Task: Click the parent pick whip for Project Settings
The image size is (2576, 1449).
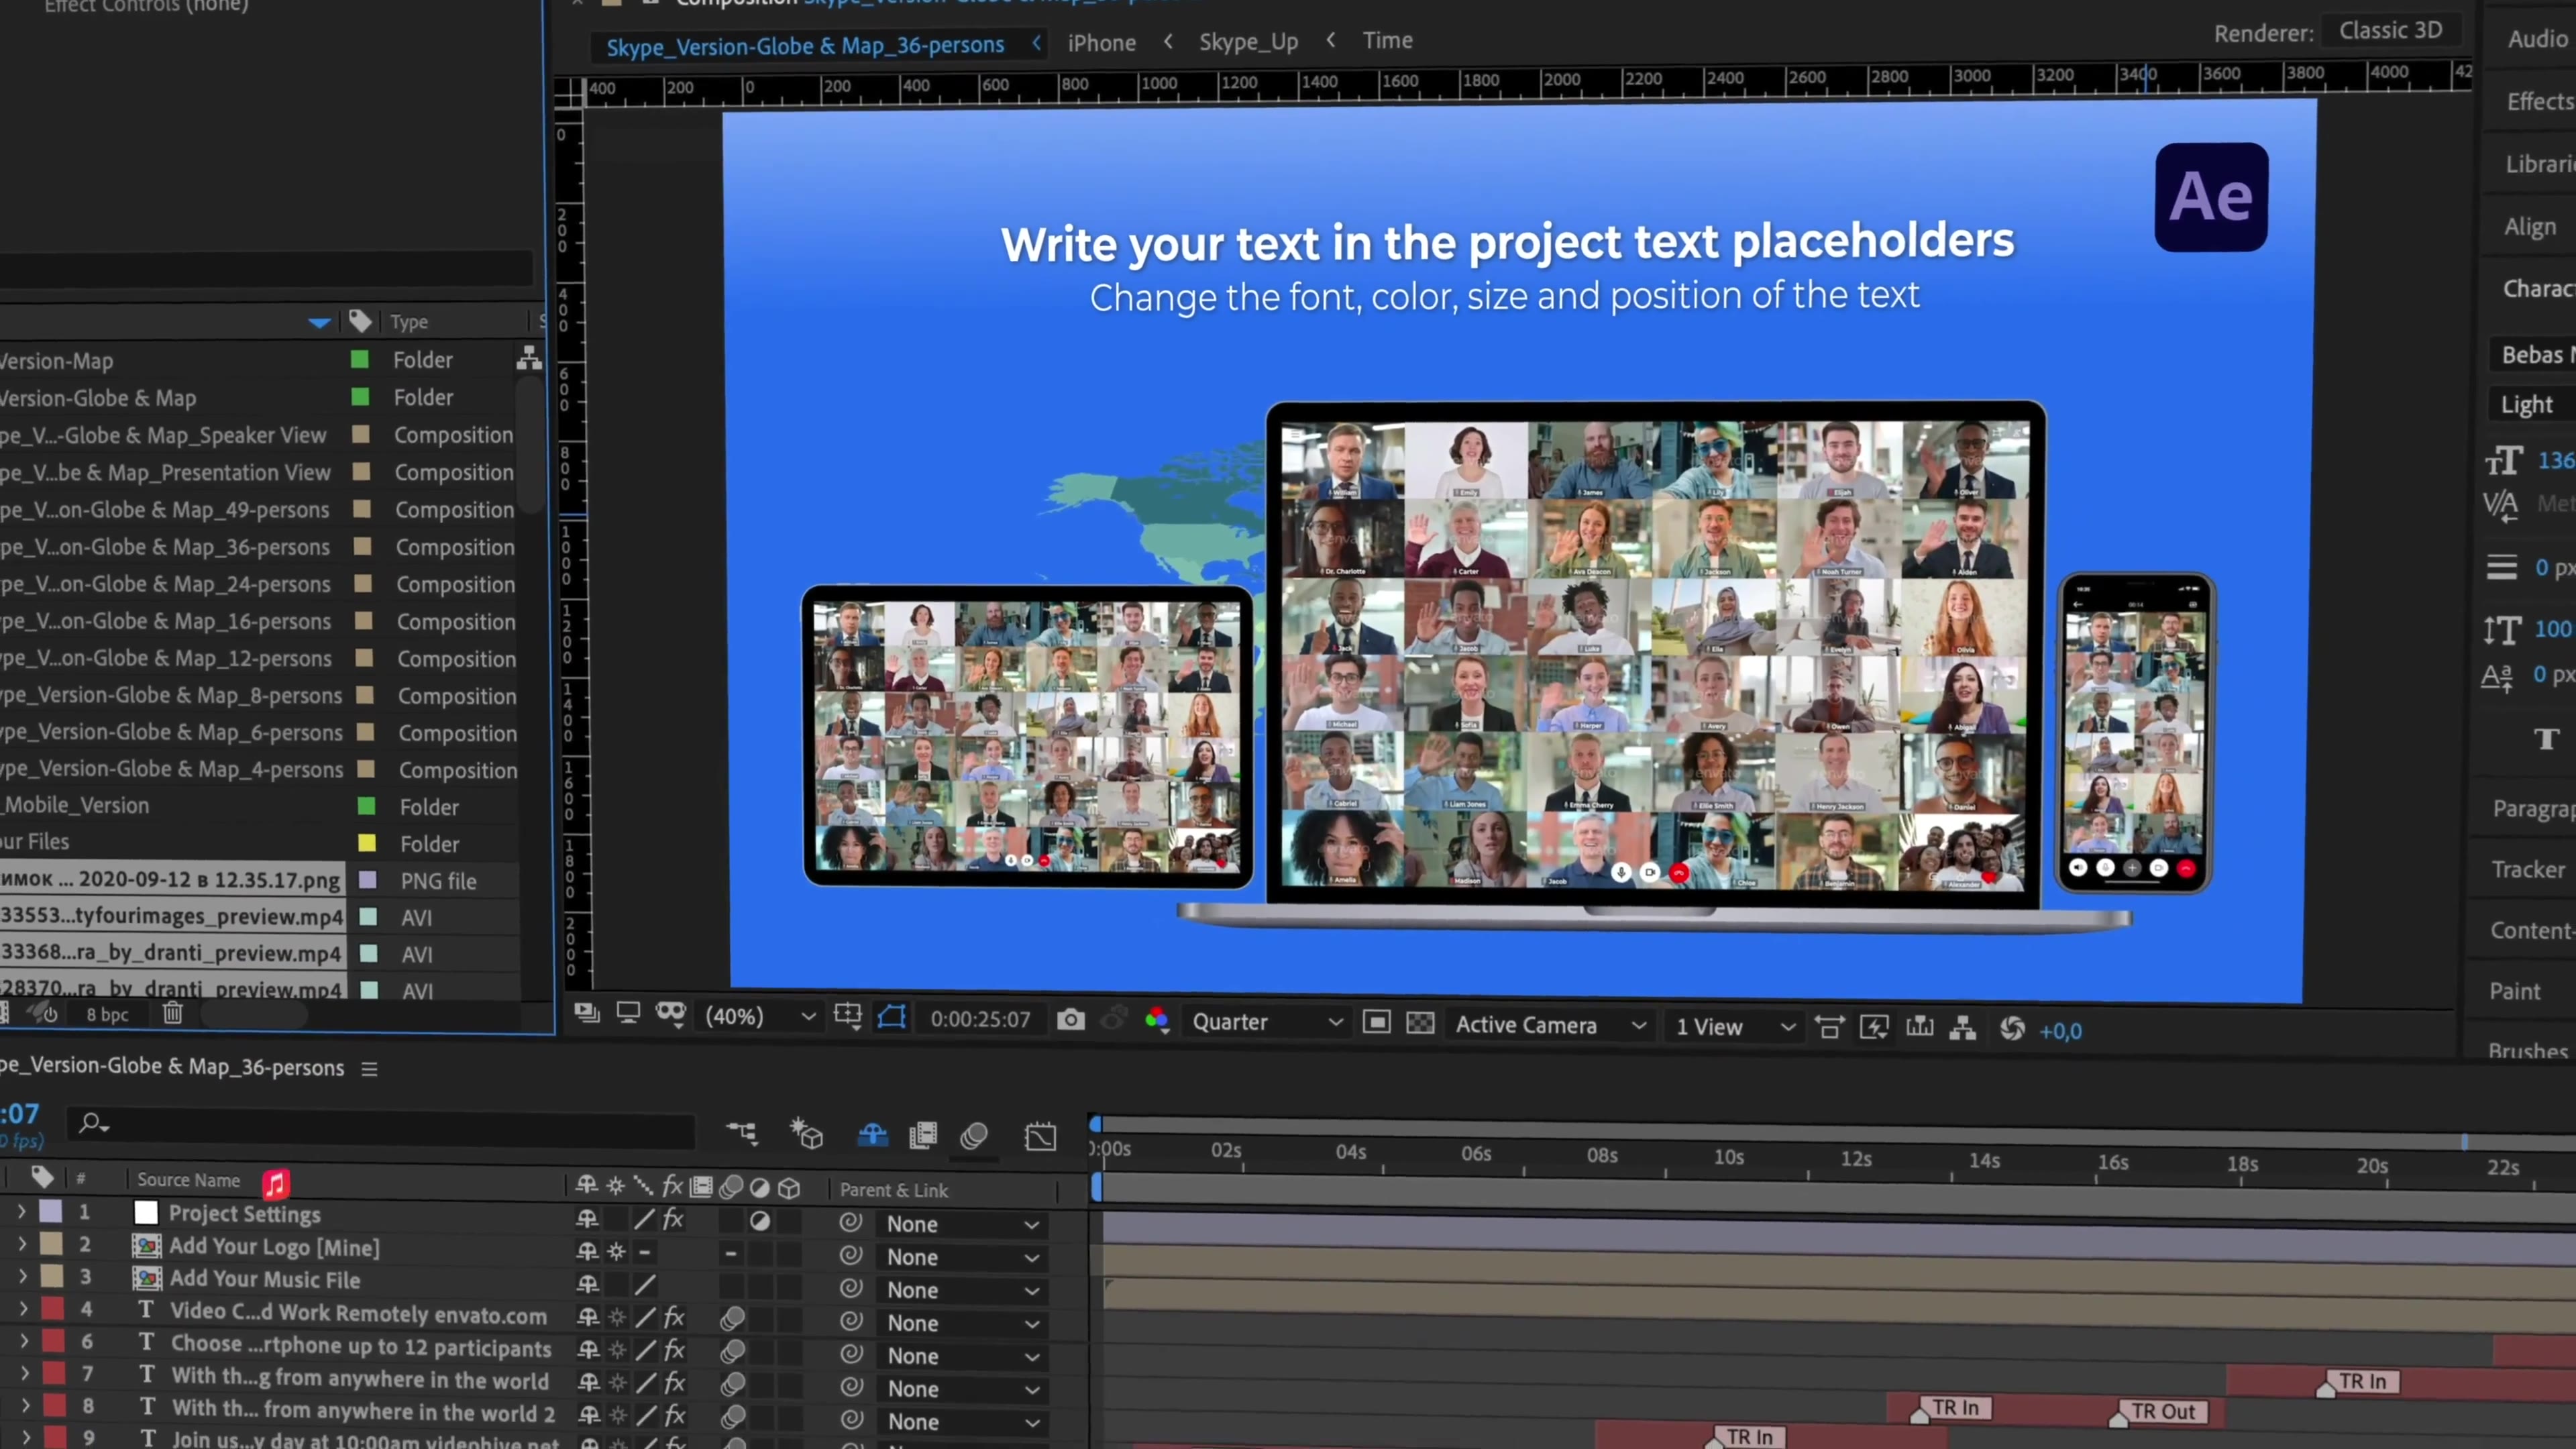Action: point(850,1222)
